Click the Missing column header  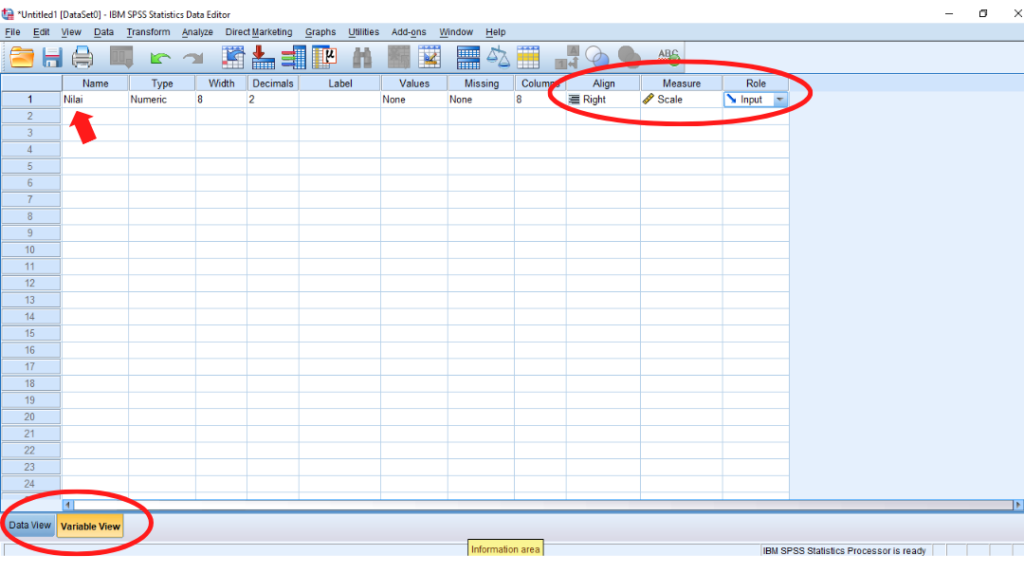(x=481, y=84)
